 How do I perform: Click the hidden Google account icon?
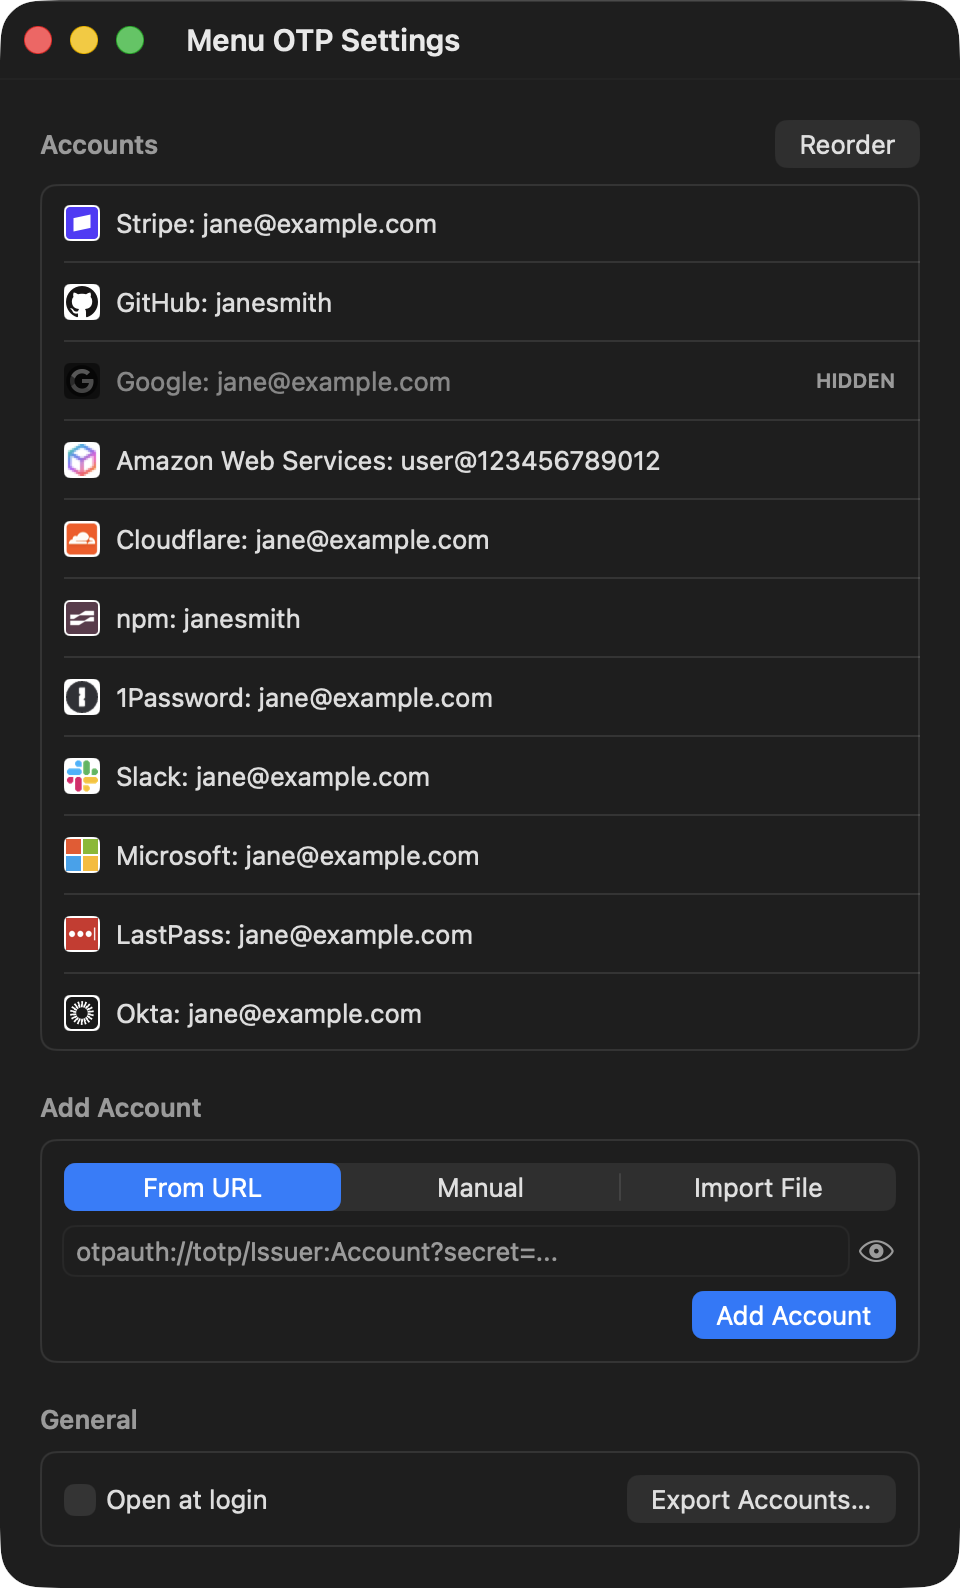point(82,381)
